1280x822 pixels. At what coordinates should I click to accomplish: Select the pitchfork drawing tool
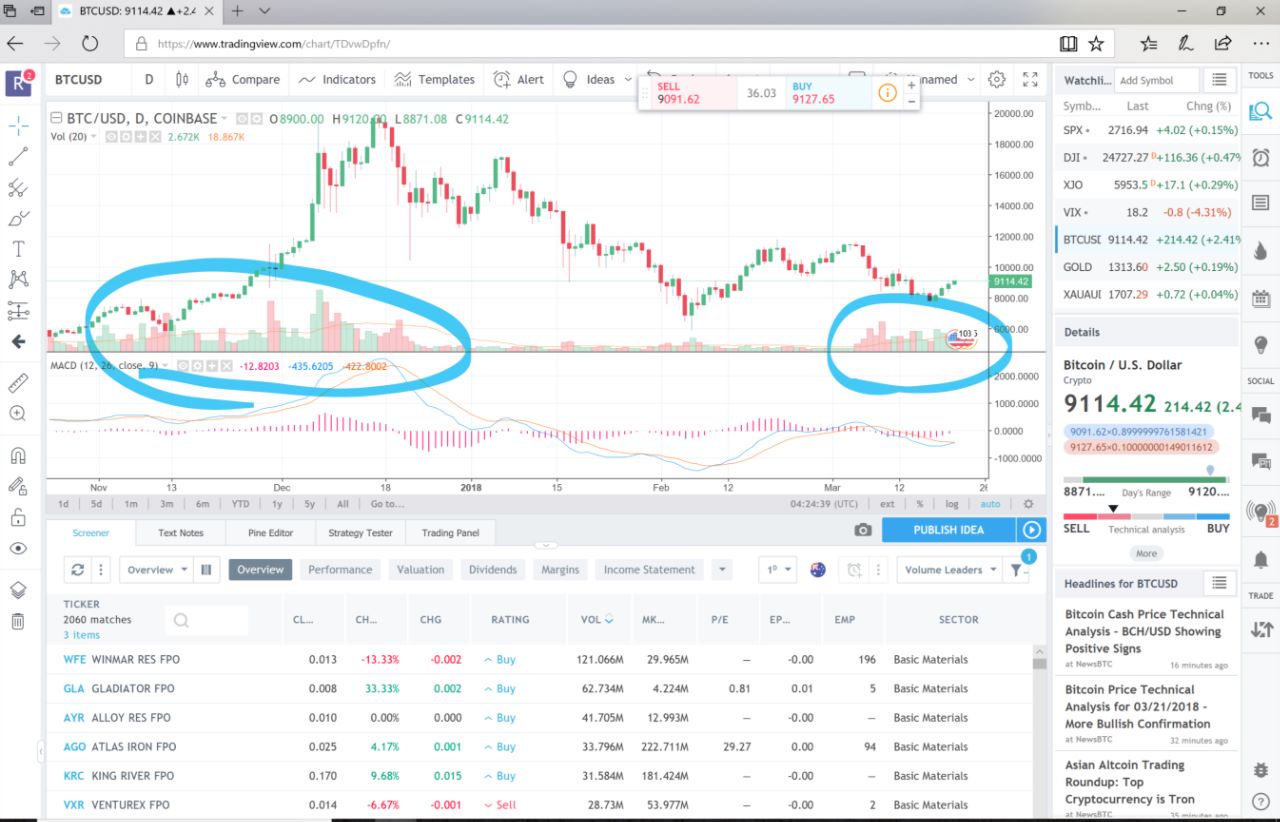coord(18,188)
